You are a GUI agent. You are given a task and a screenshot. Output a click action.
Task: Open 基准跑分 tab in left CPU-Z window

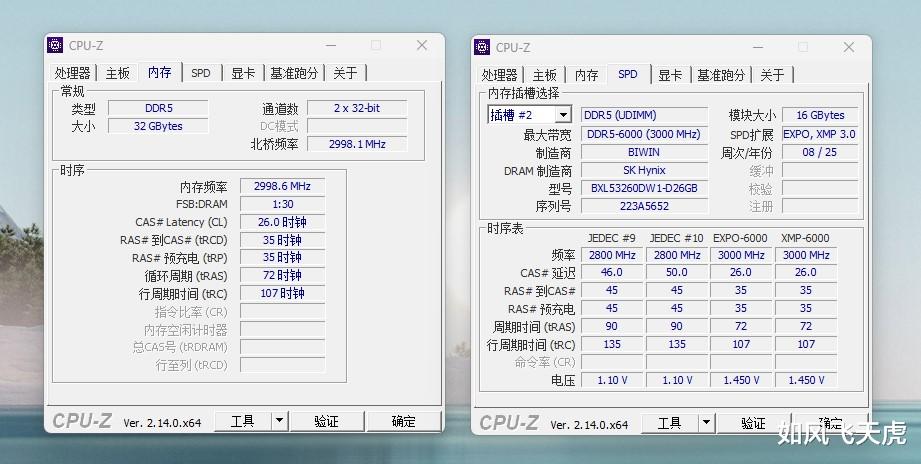point(294,73)
